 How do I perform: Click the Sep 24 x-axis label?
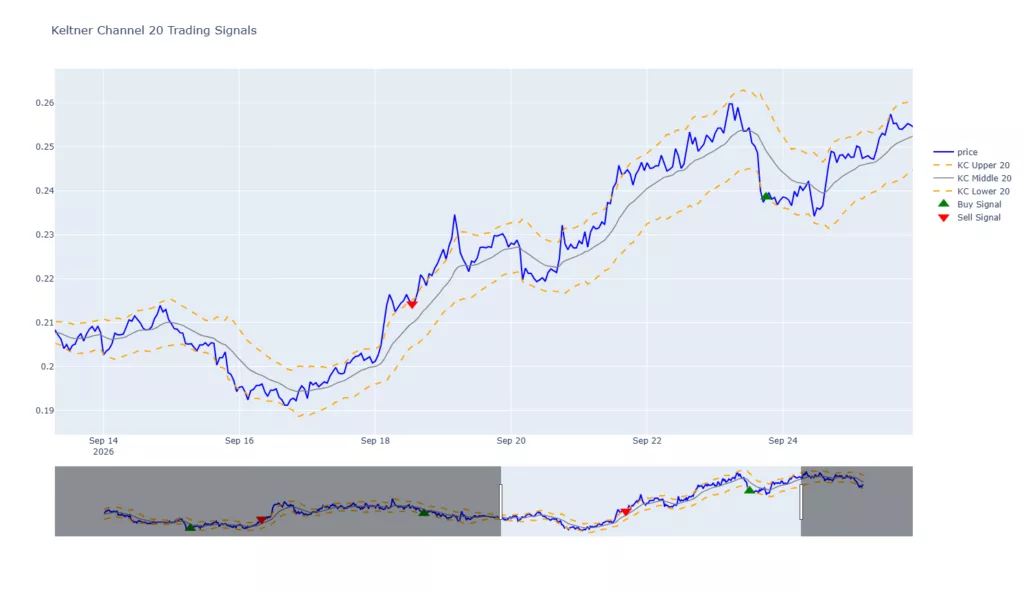(x=782, y=440)
